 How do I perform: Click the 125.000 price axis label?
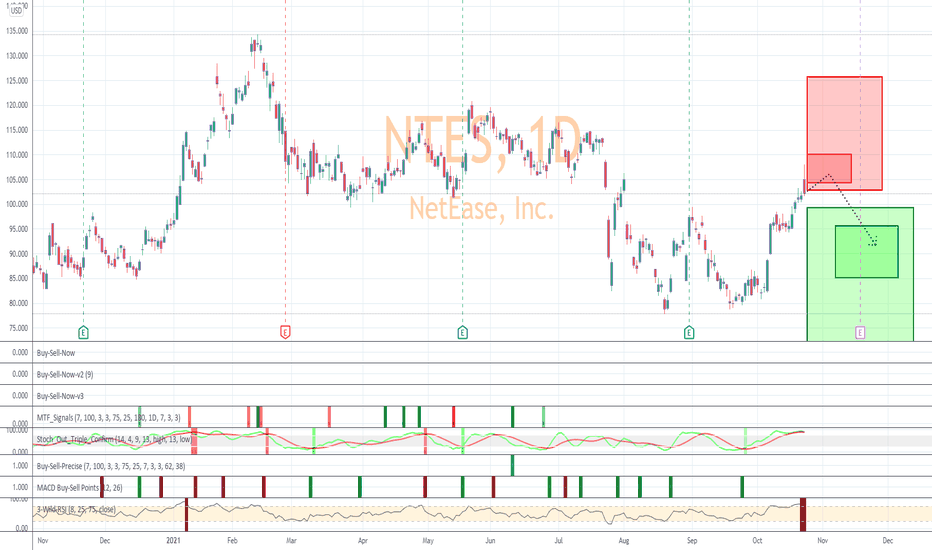tap(17, 81)
